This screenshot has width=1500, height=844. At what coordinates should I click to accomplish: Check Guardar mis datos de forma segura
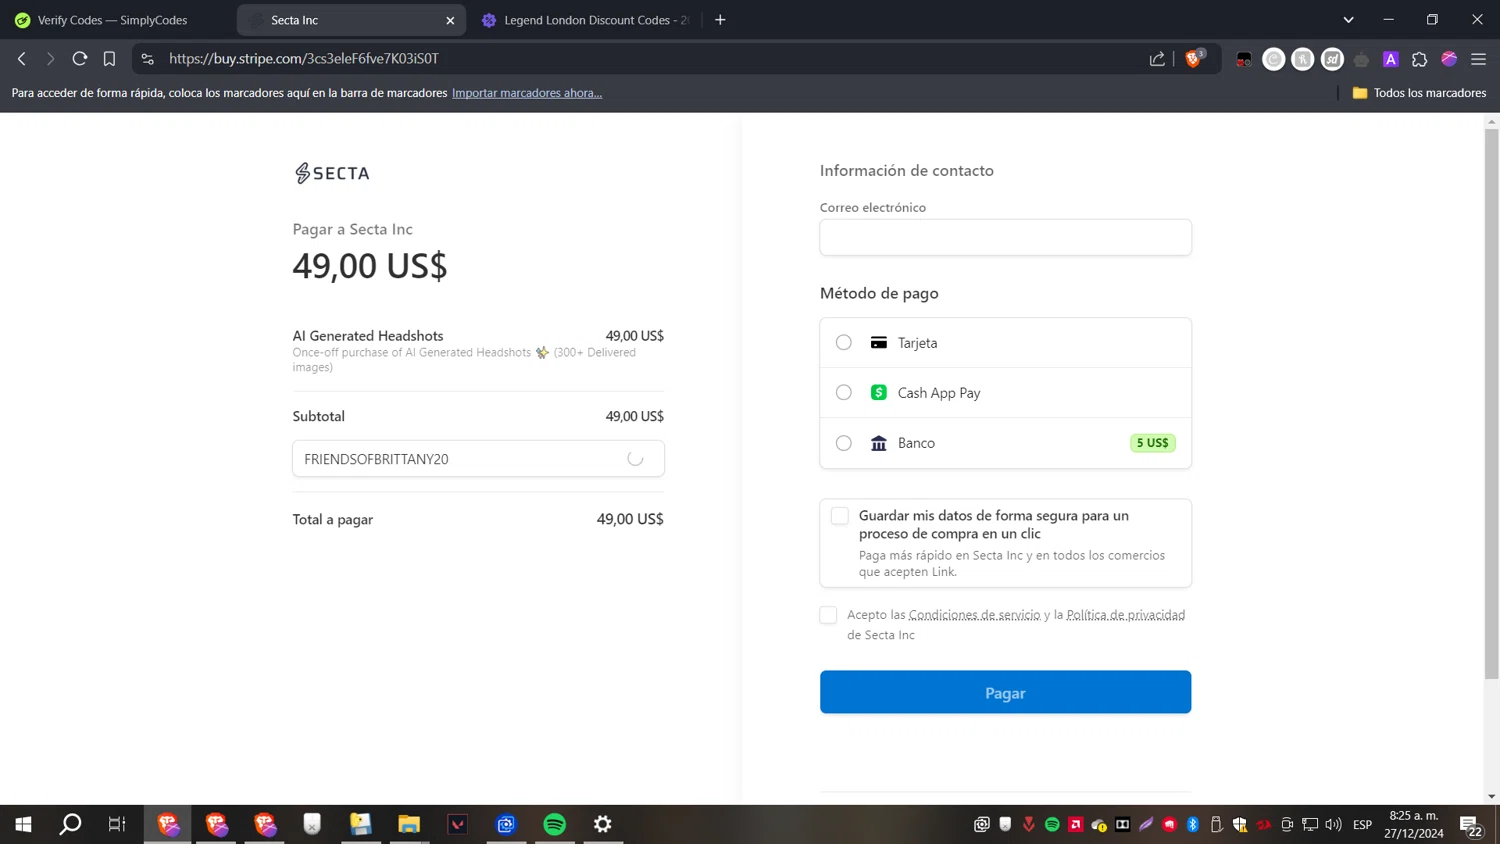[x=840, y=516]
